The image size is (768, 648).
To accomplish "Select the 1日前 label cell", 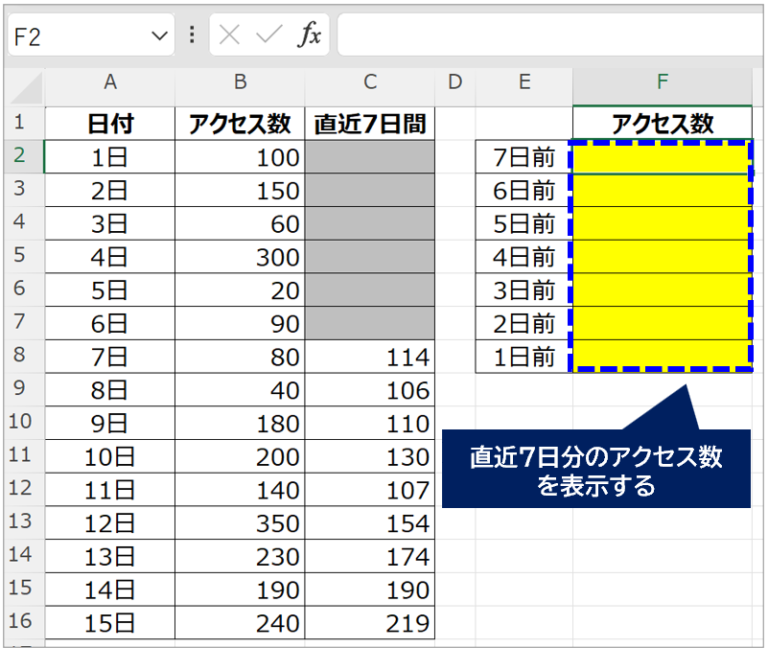I will pos(524,357).
